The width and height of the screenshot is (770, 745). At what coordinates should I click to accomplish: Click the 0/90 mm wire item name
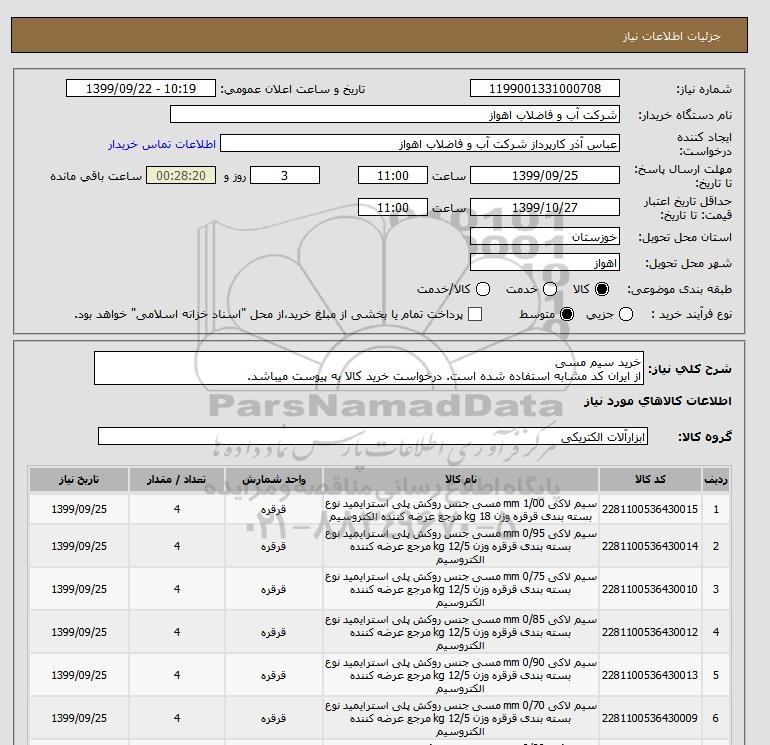tap(461, 675)
